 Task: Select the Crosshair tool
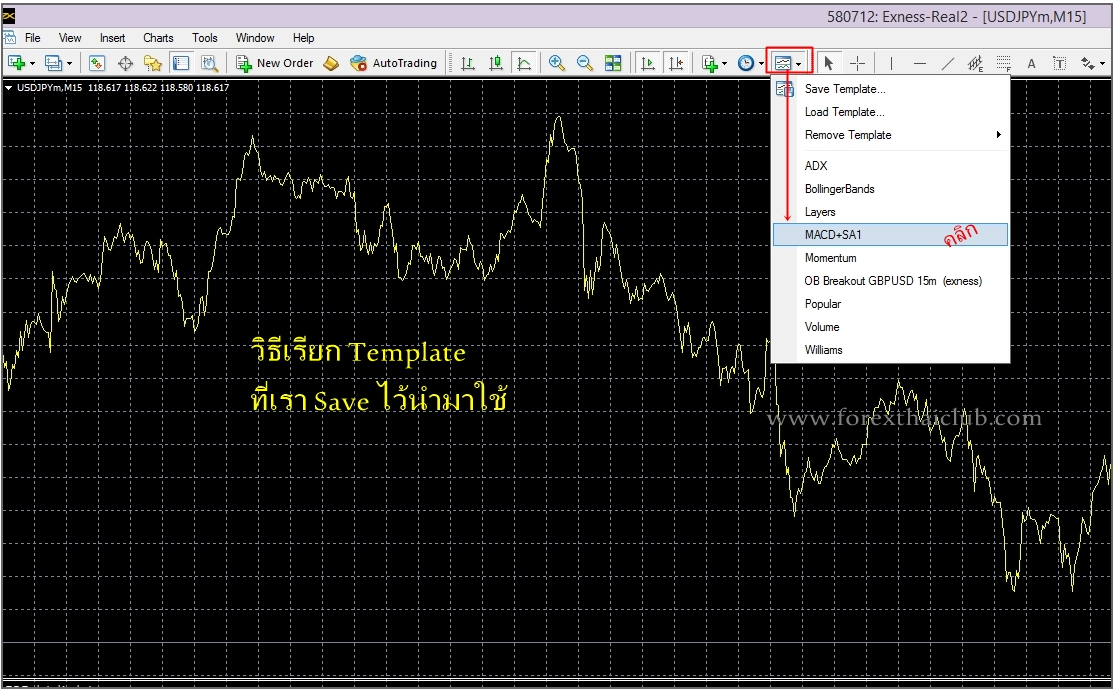858,63
